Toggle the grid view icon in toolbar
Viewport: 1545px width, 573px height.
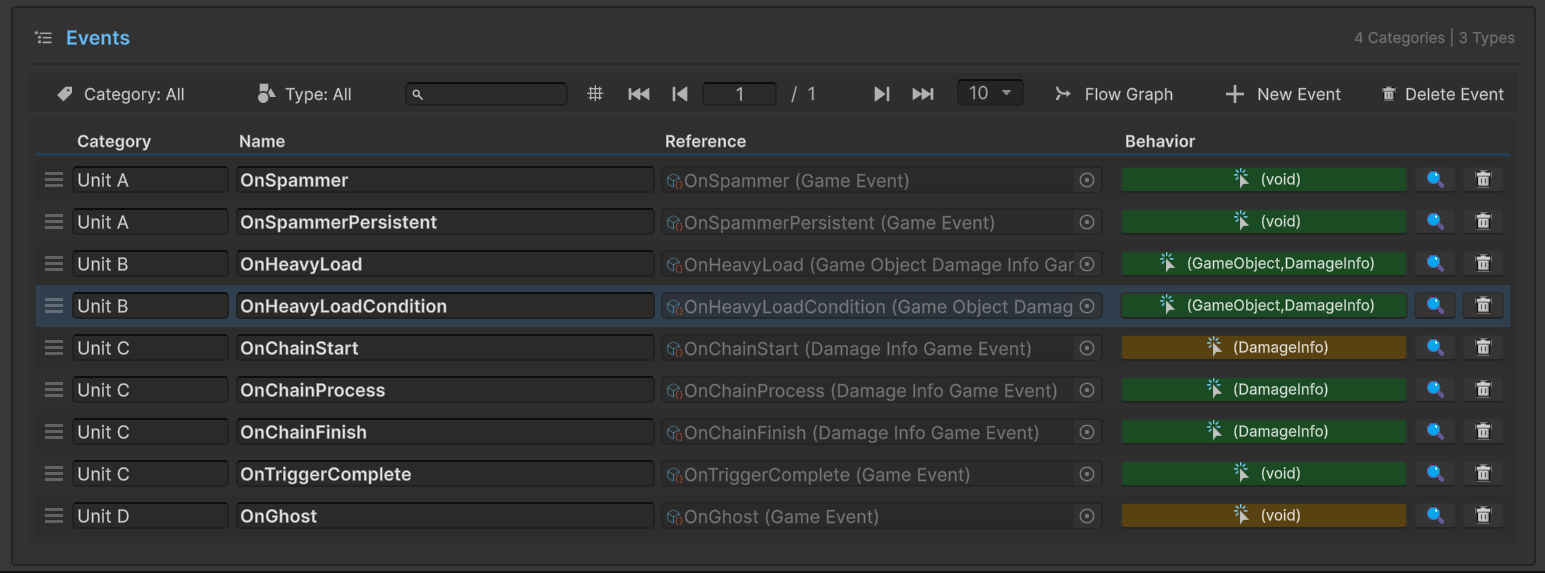pyautogui.click(x=595, y=94)
